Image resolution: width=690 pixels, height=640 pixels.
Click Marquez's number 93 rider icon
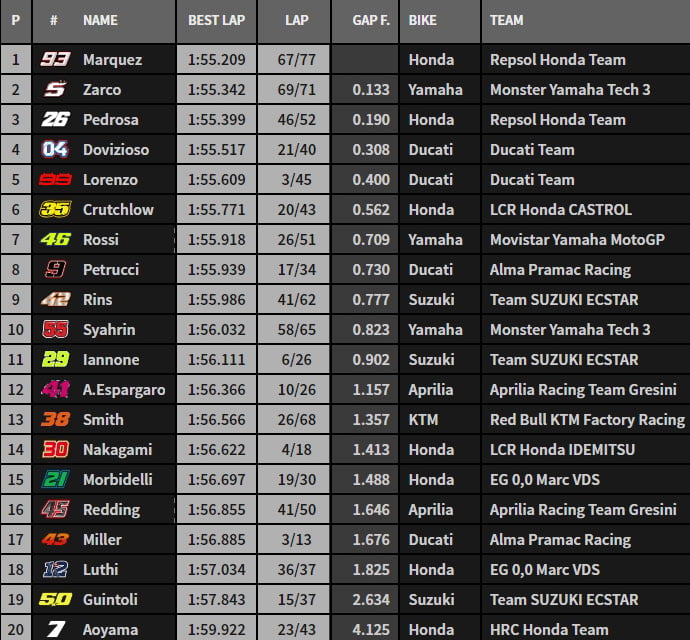click(x=54, y=60)
